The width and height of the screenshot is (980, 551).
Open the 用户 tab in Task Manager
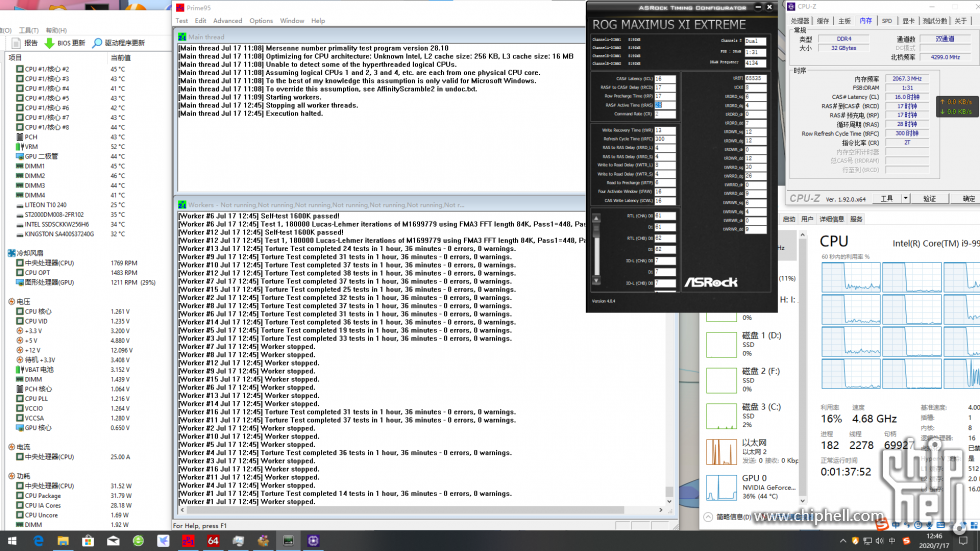(808, 219)
